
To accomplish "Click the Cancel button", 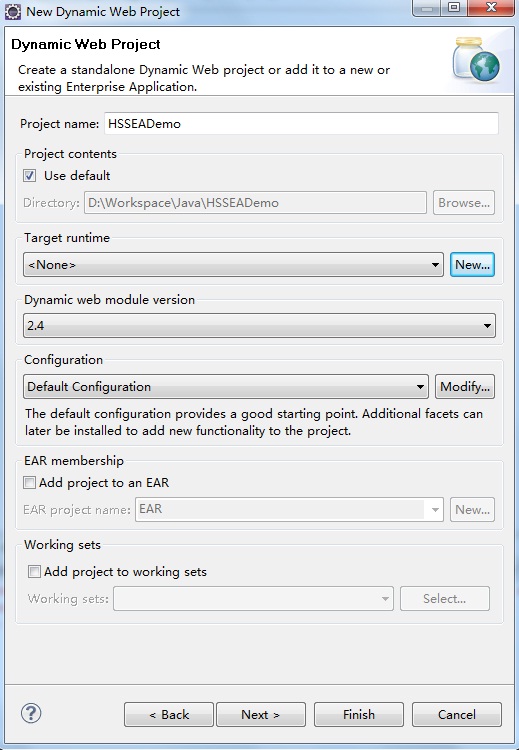I will [x=457, y=715].
